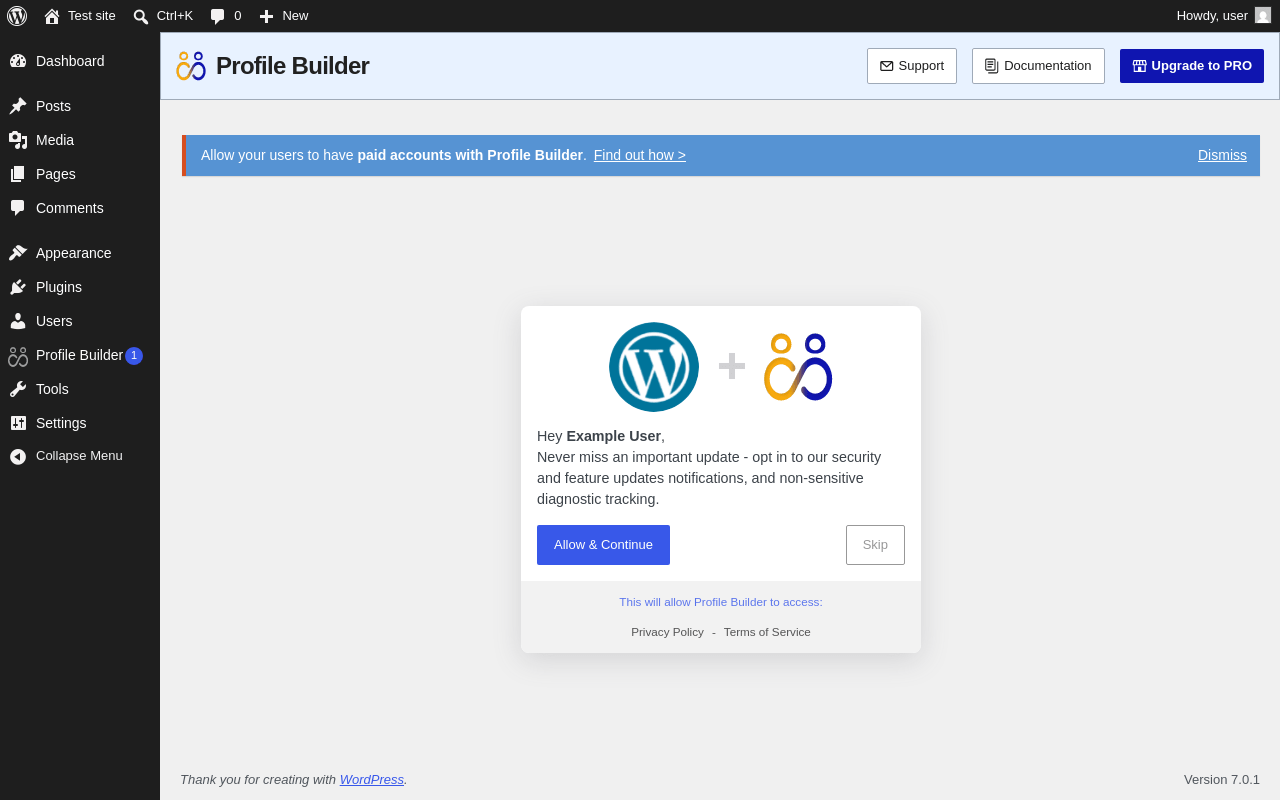Open the Privacy Policy link
1280x800 pixels.
click(x=667, y=632)
